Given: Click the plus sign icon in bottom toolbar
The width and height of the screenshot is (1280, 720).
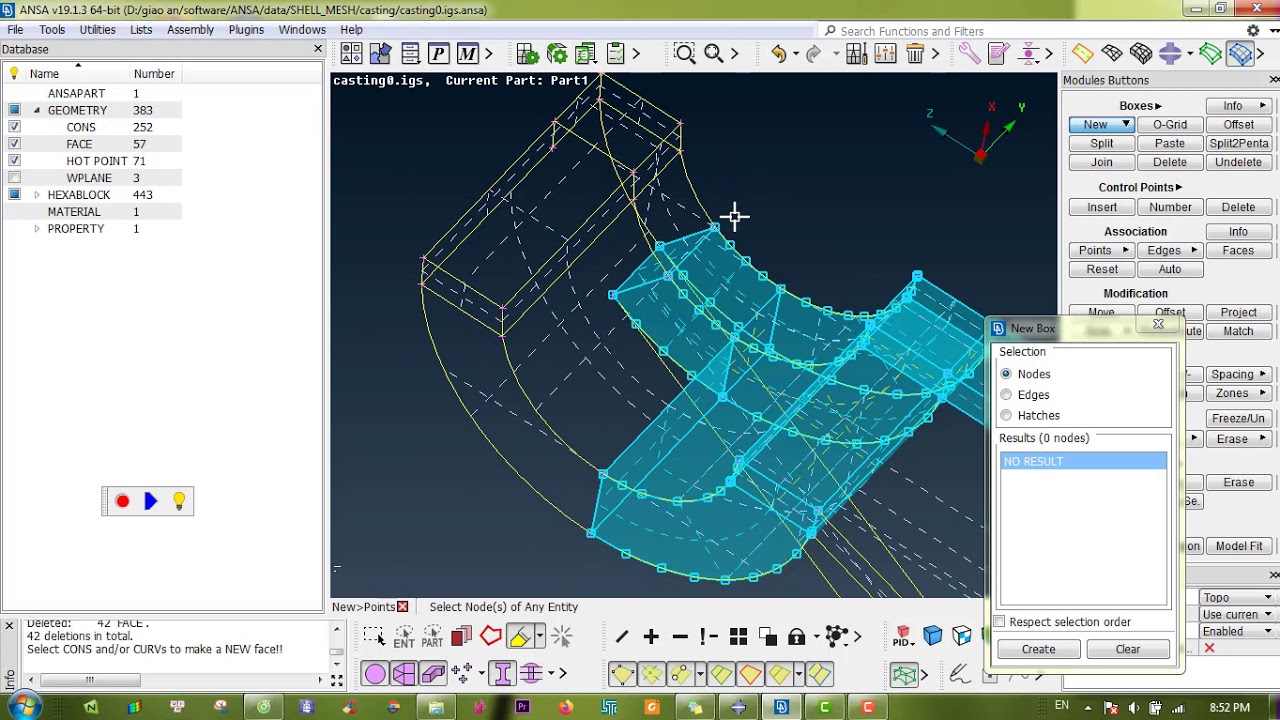Looking at the screenshot, I should coord(651,636).
